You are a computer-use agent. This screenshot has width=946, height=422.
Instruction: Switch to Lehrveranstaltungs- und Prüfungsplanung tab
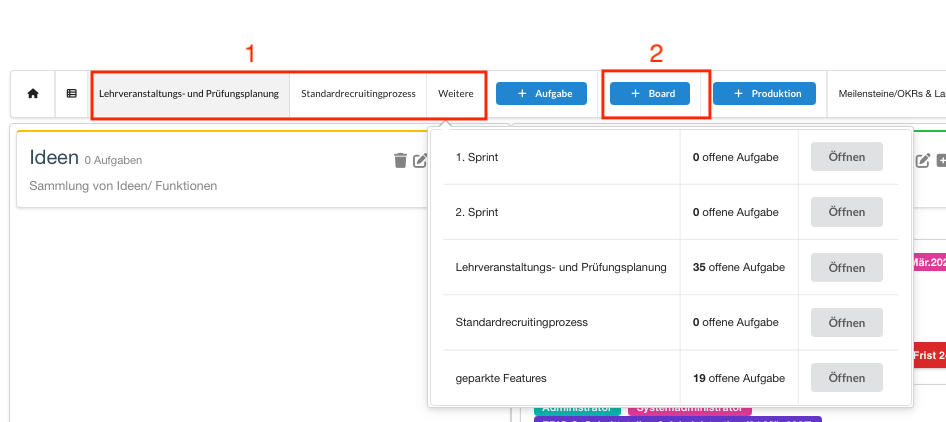pos(189,94)
